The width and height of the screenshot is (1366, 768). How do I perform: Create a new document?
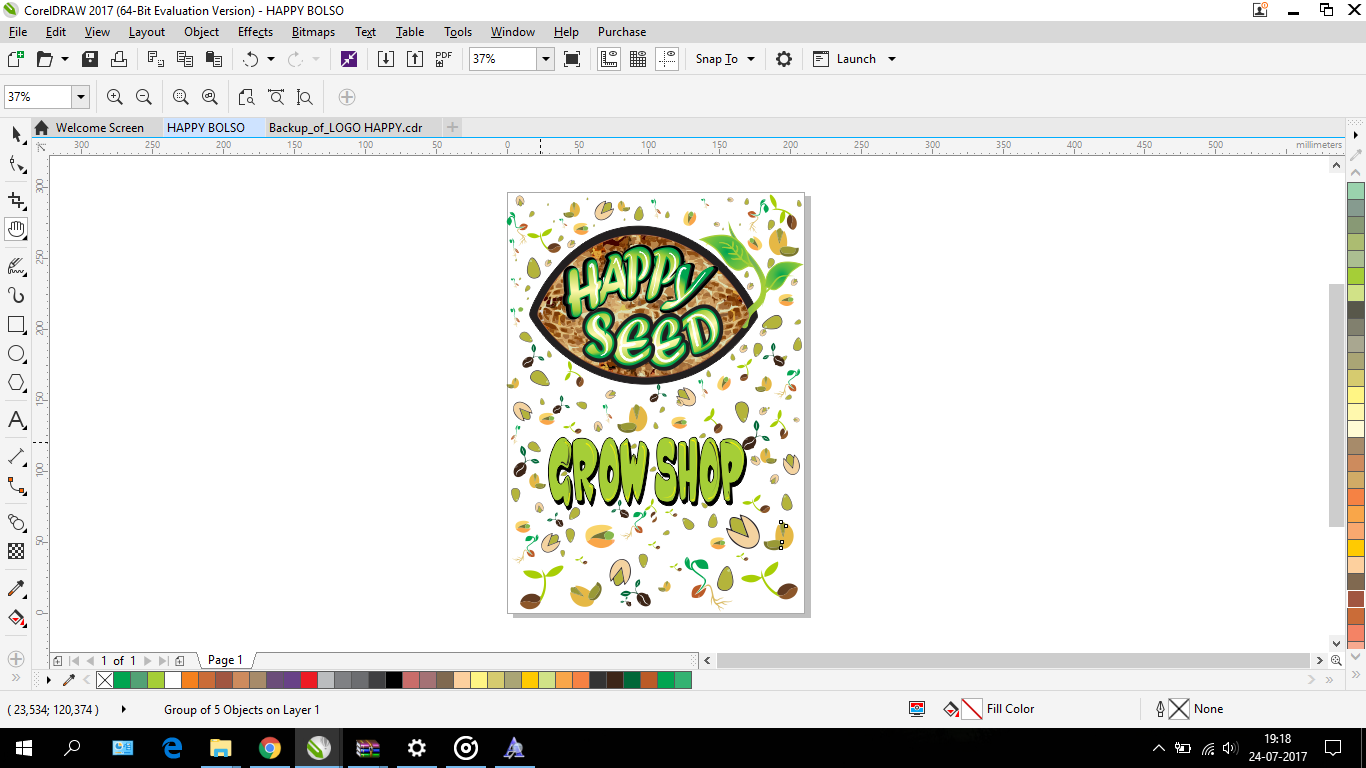(x=16, y=59)
